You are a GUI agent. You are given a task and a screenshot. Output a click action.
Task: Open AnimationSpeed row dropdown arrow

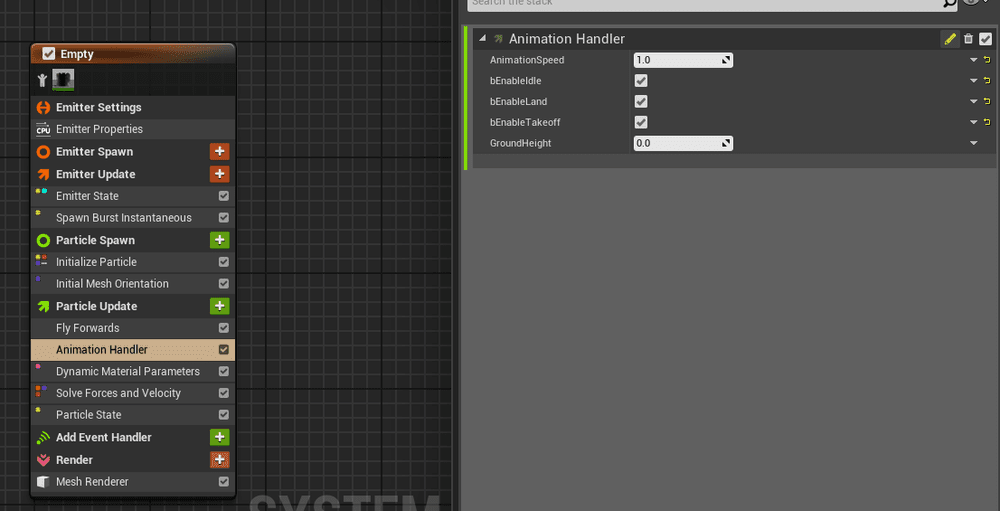tap(973, 61)
